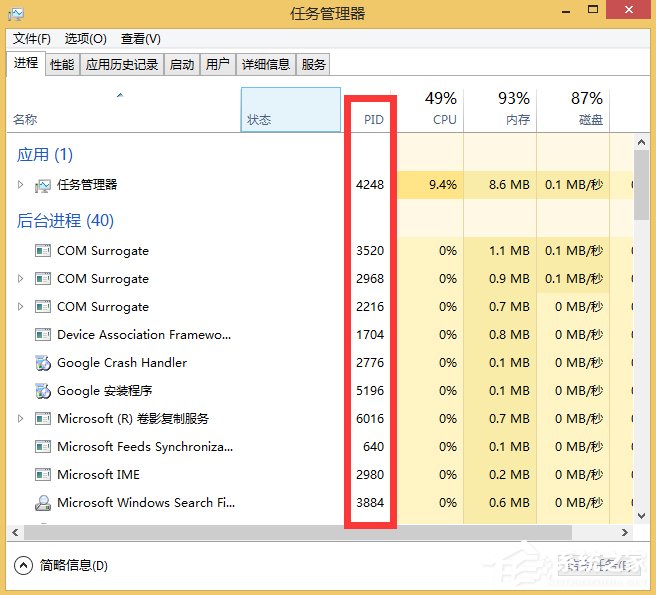Click the vertical scrollbar down arrow
The width and height of the screenshot is (656, 595).
pos(641,516)
